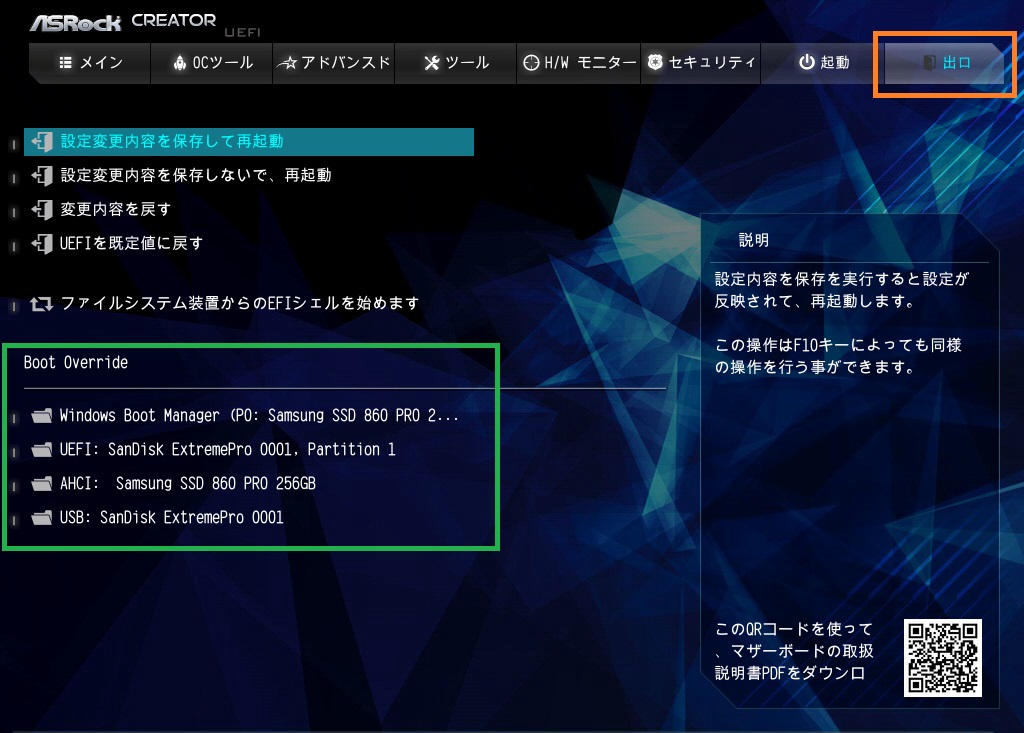Image resolution: width=1024 pixels, height=733 pixels.
Task: Click drive icon beside UEFI: SanDisk ExtremePro
Action: click(x=42, y=450)
